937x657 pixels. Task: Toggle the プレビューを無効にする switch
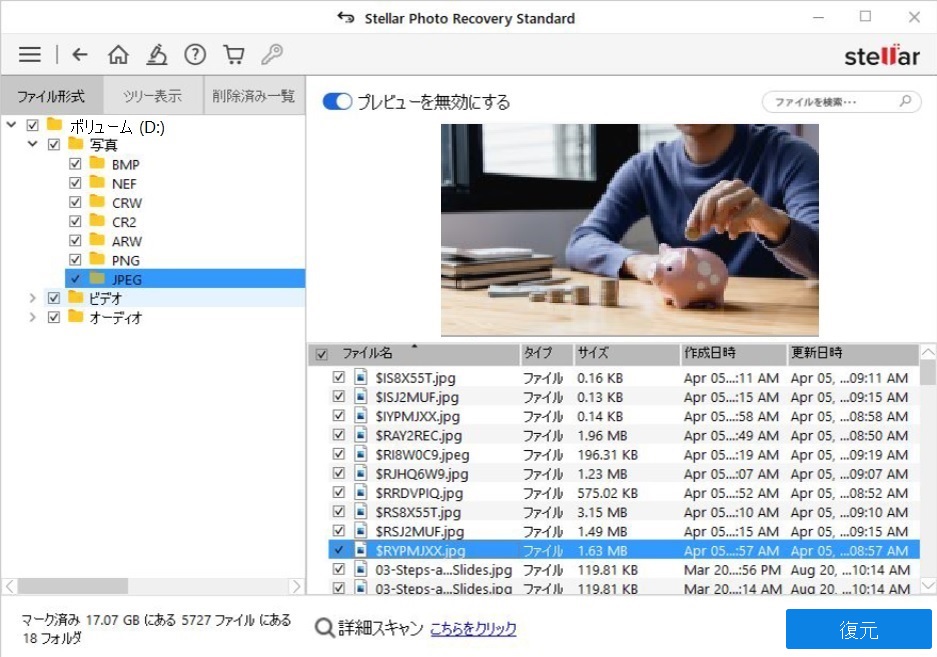click(337, 102)
